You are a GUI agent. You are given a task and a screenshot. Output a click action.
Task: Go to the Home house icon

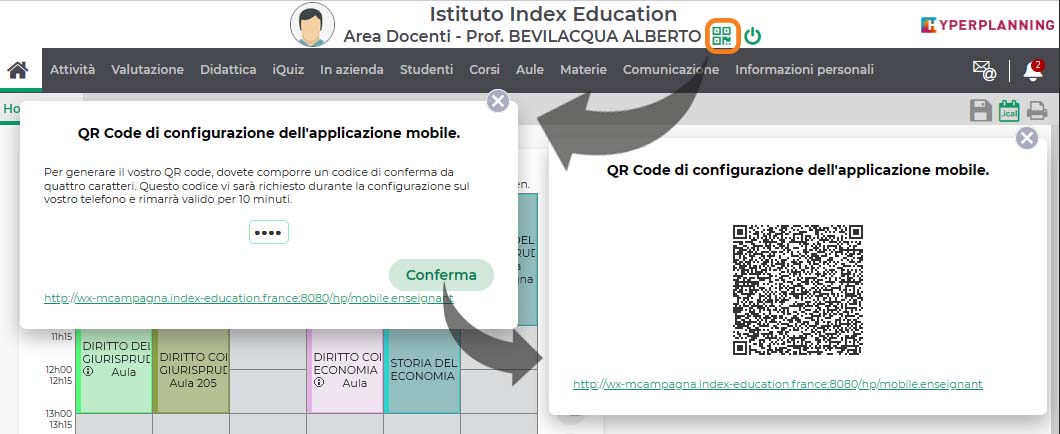point(18,70)
